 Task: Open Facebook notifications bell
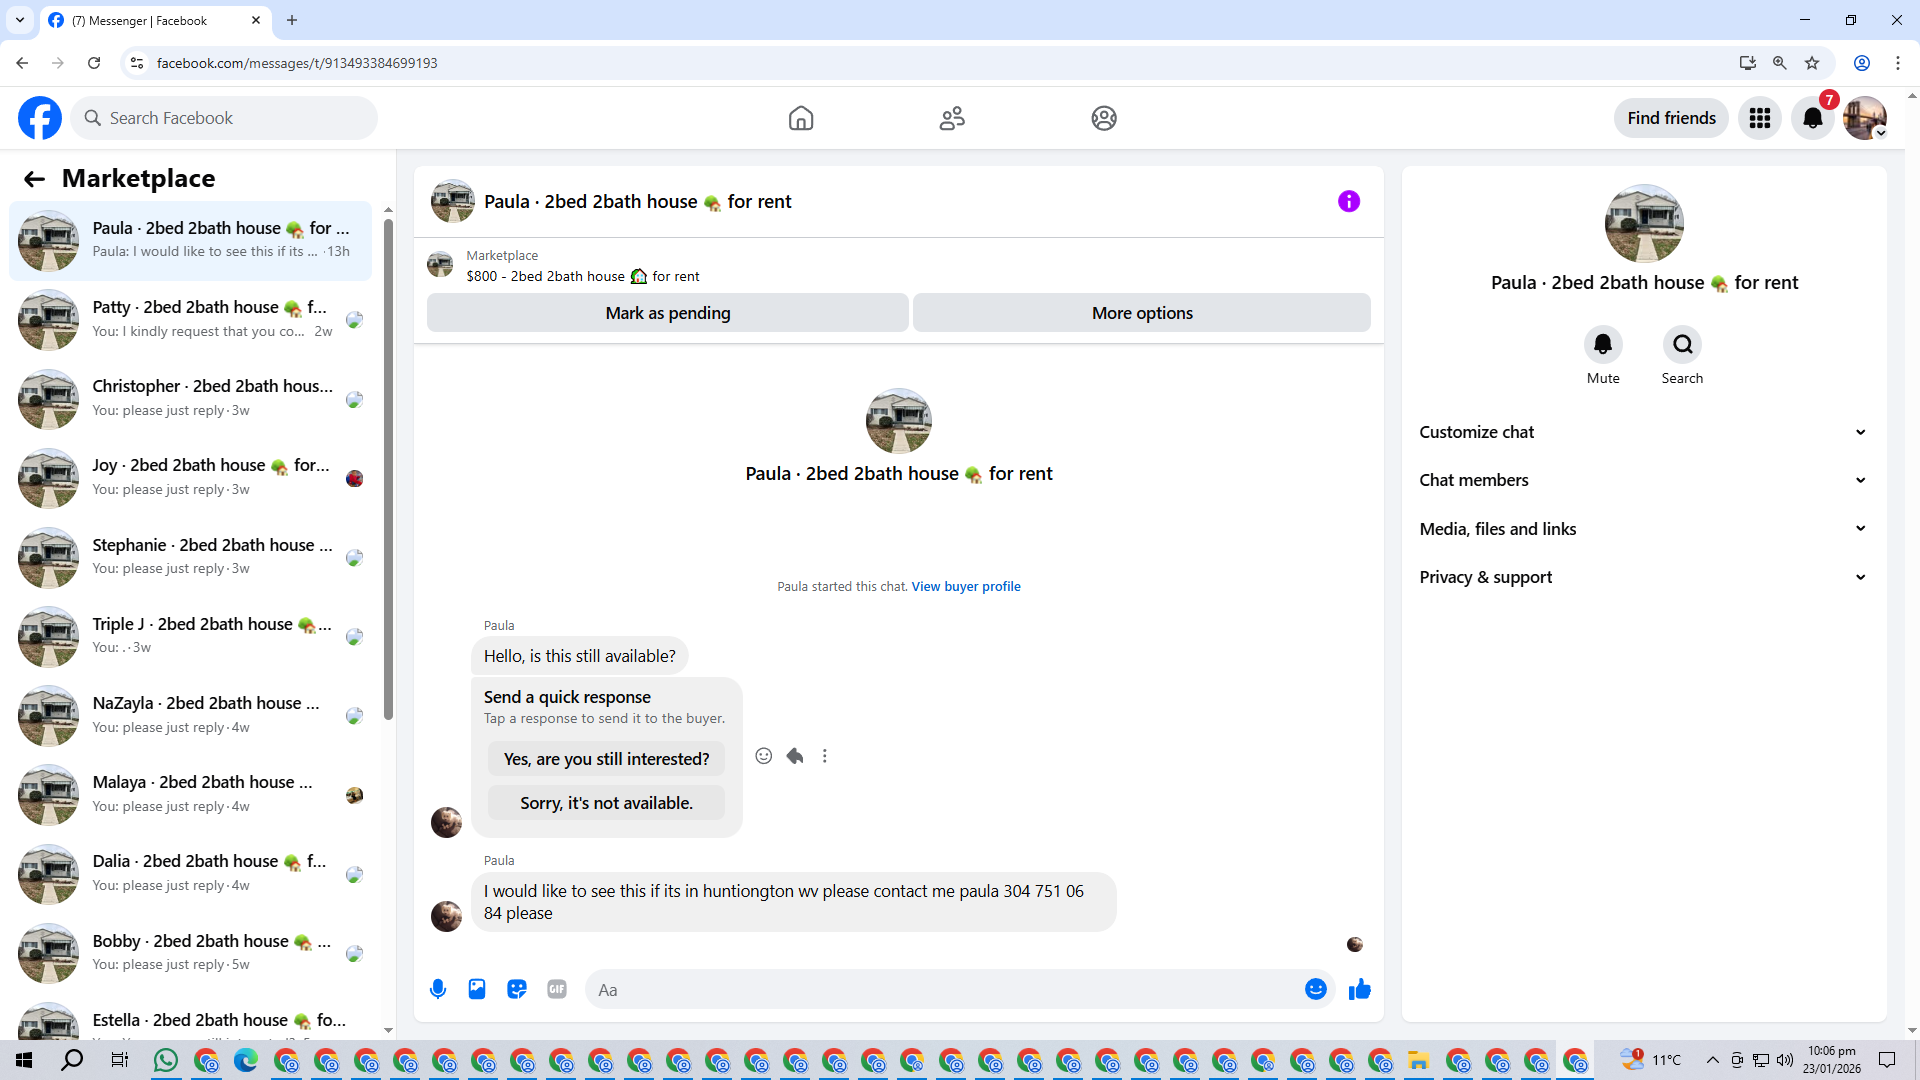point(1812,118)
